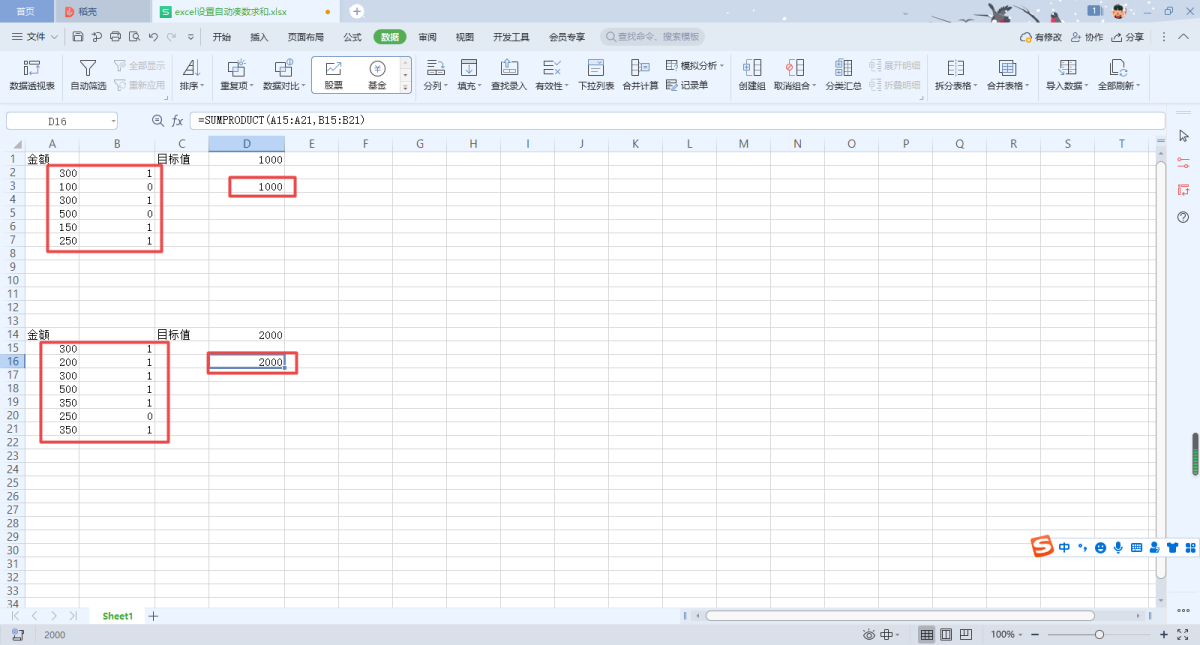Screen dimensions: 1200x645
Task: Click the 分享 share button
Action: click(1128, 37)
